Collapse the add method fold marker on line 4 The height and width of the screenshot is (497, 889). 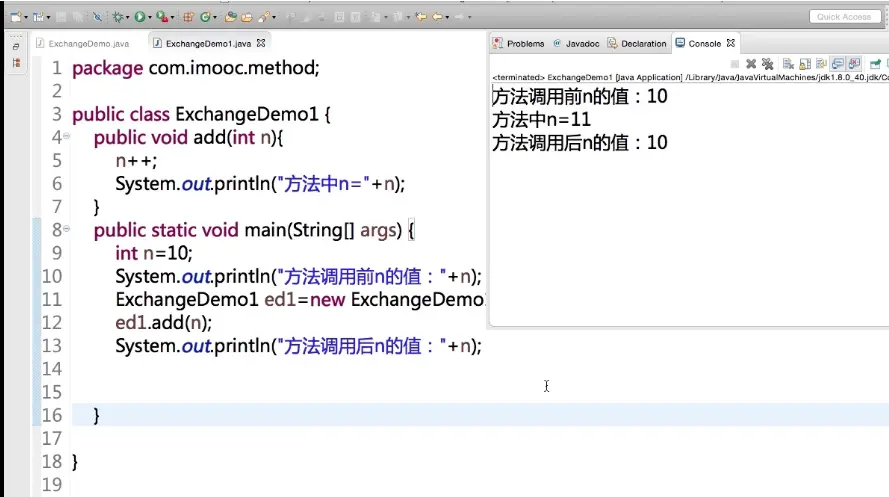pyautogui.click(x=66, y=136)
